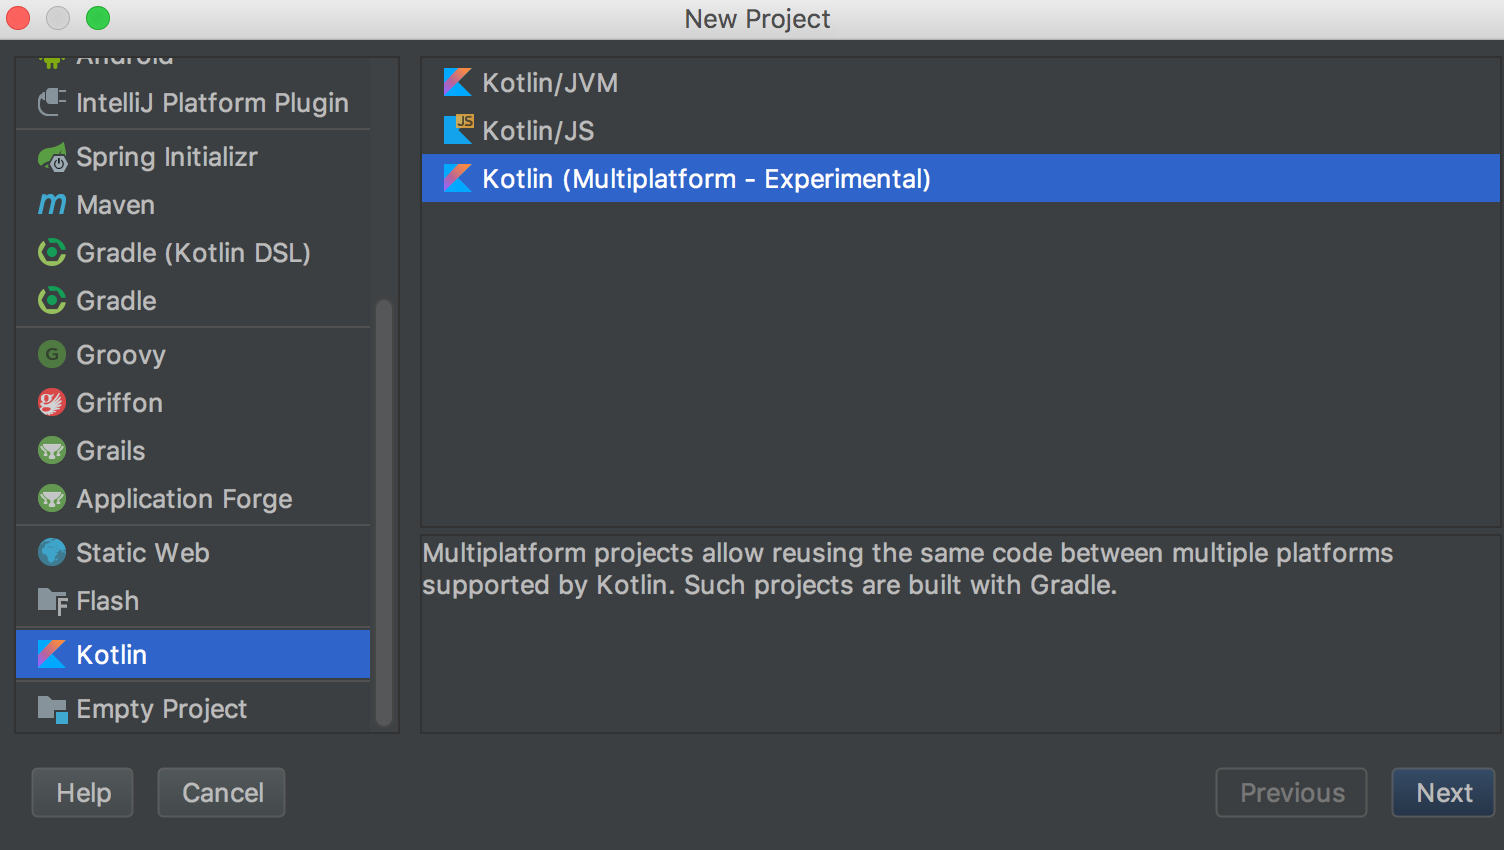Click the Kotlin/JS template icon

(x=458, y=130)
